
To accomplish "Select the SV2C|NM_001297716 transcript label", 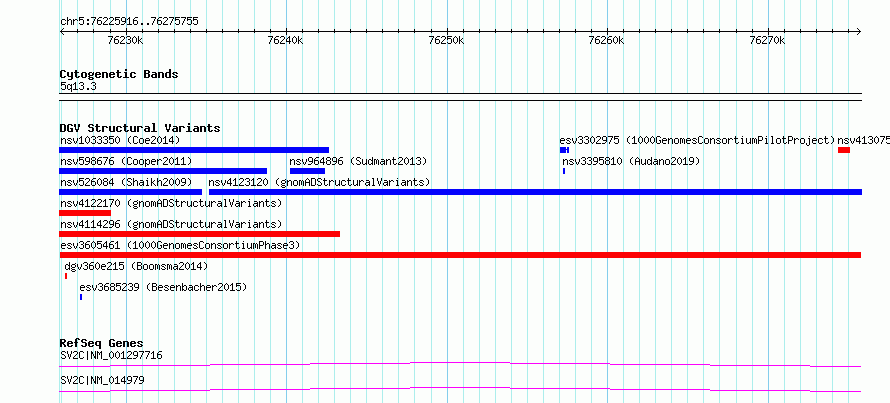I will pyautogui.click(x=111, y=356).
